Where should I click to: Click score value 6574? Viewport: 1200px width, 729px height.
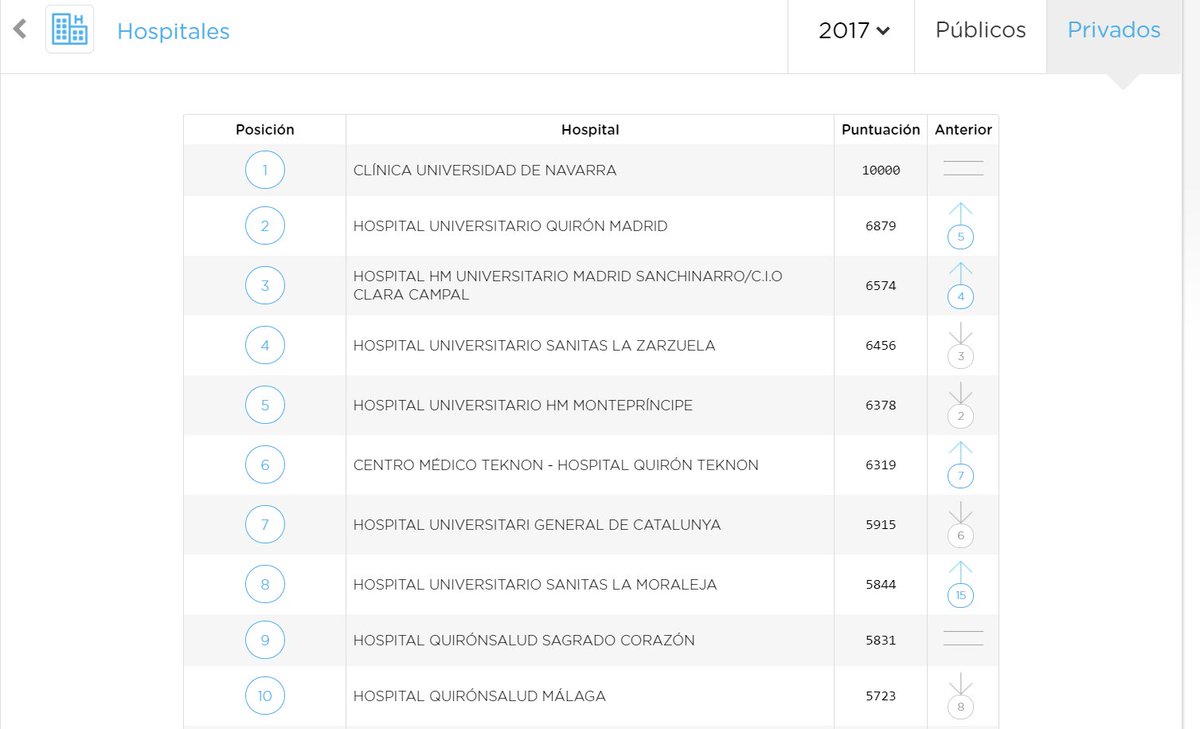[x=881, y=286]
